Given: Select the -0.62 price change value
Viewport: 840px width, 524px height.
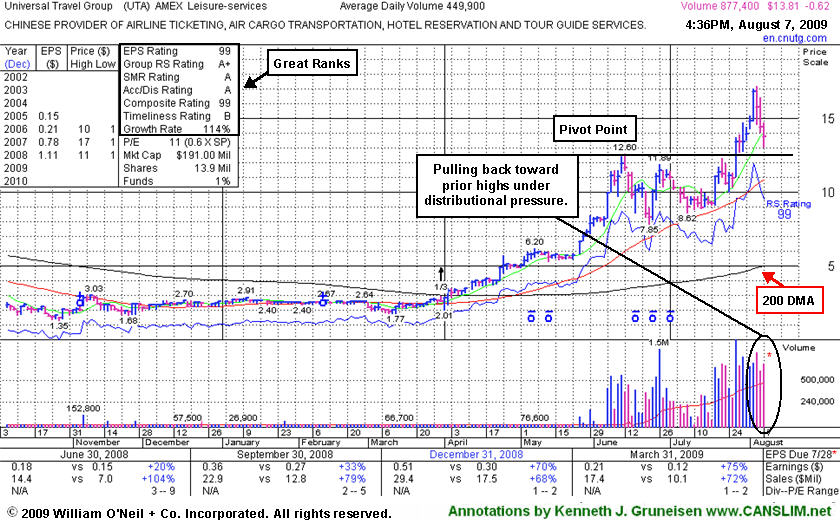Looking at the screenshot, I should click(x=816, y=6).
